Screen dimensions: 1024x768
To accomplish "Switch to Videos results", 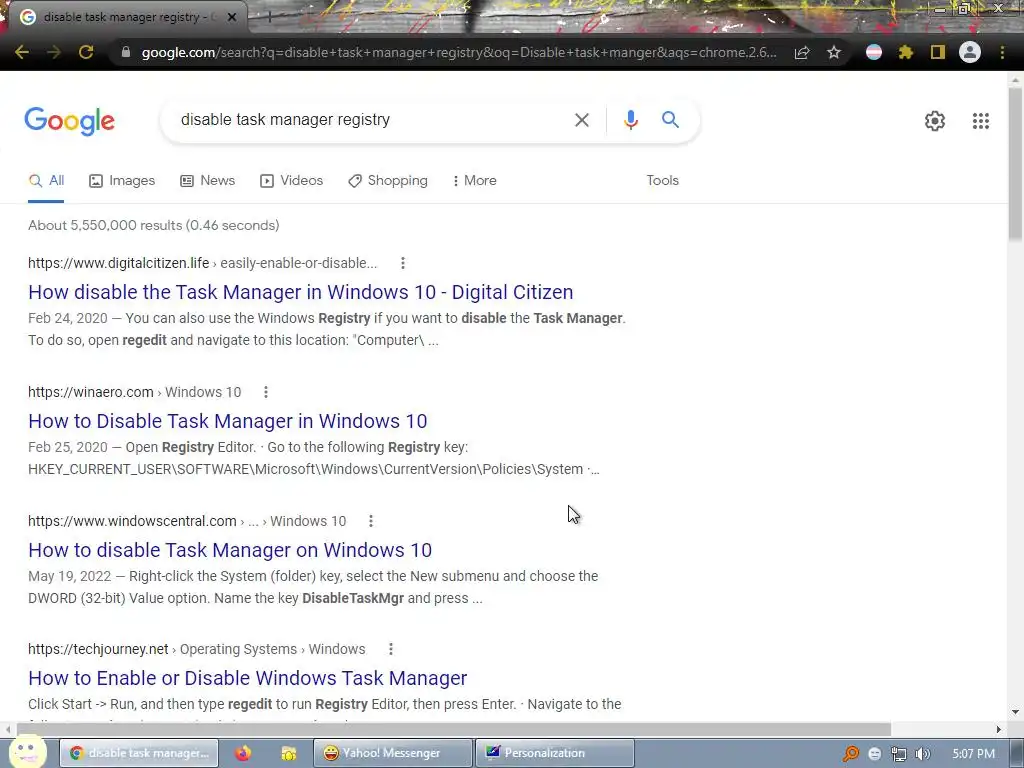I will (x=291, y=181).
